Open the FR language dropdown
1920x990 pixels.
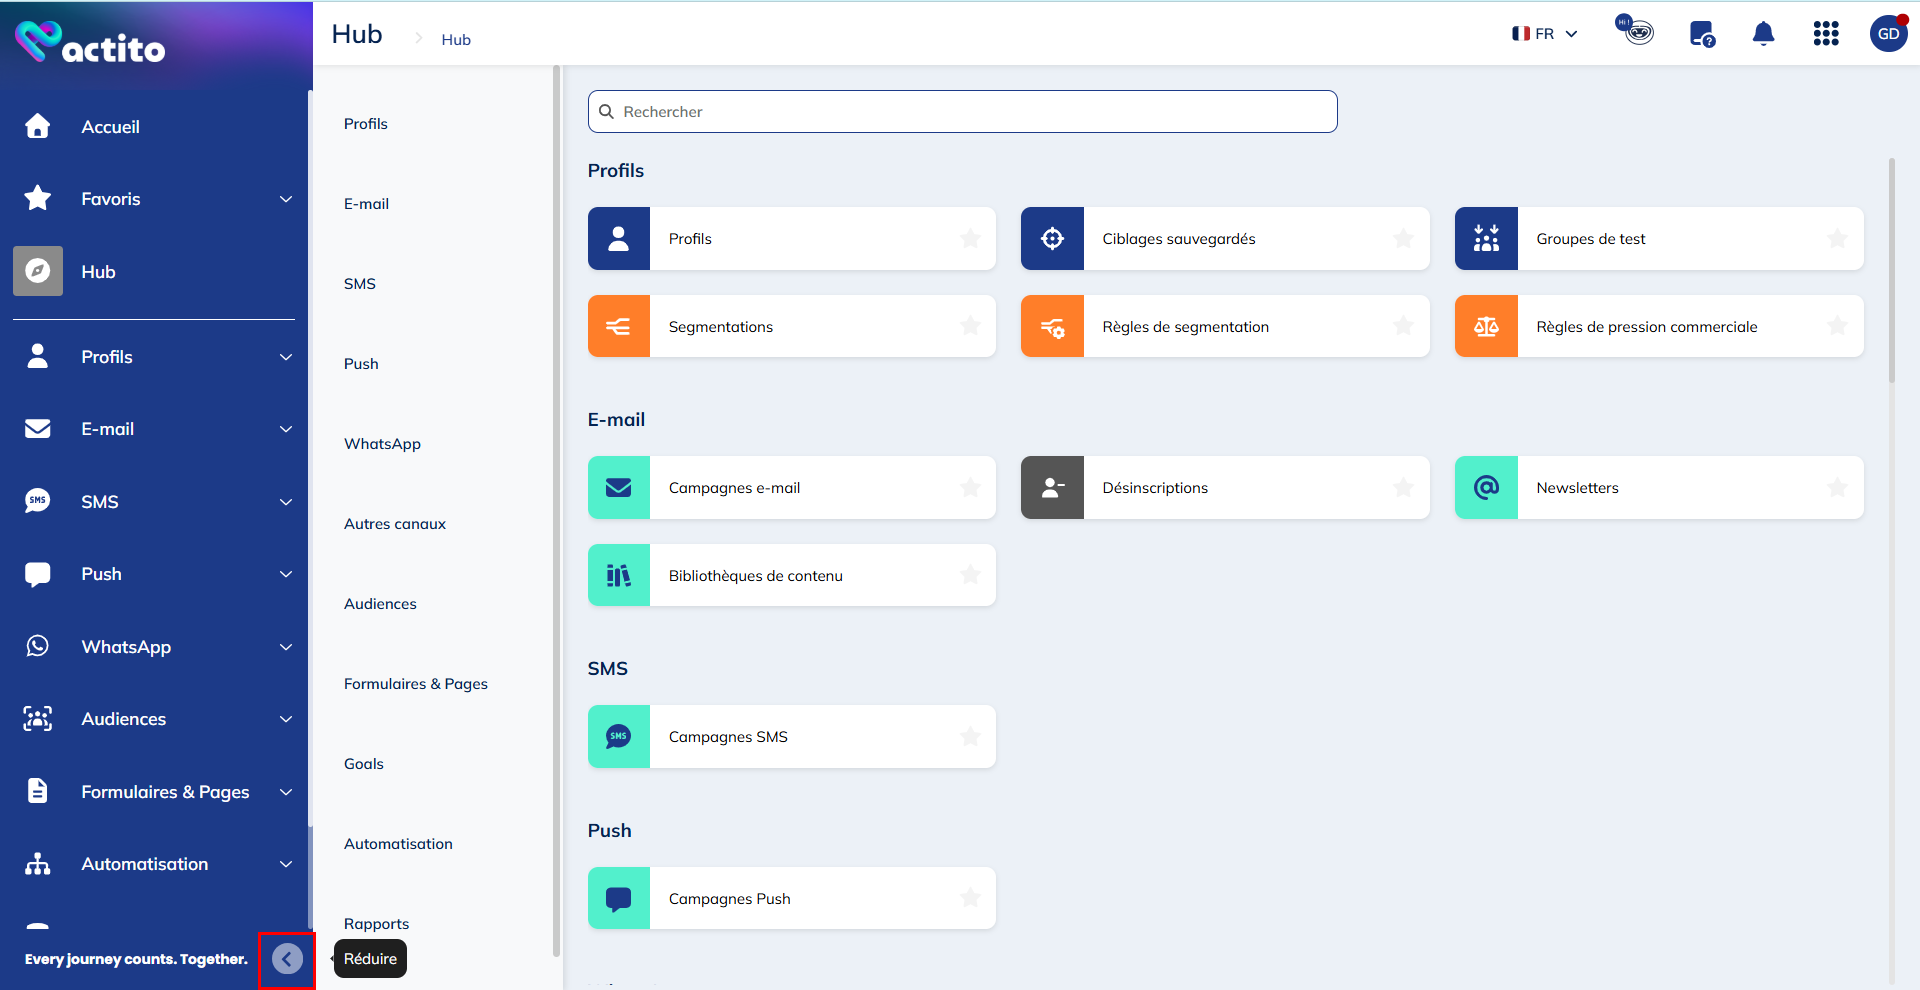point(1545,34)
